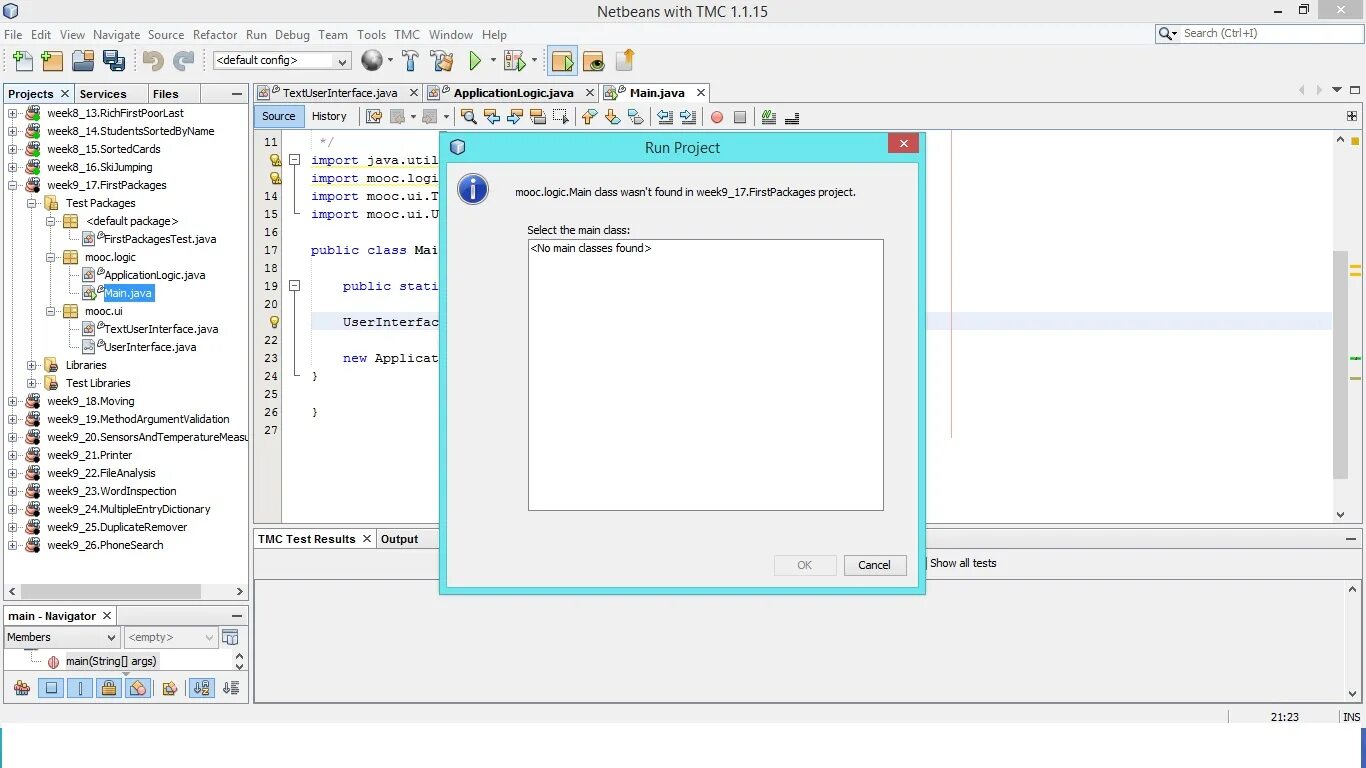Click the Find Selection magnifier icon

pyautogui.click(x=468, y=117)
